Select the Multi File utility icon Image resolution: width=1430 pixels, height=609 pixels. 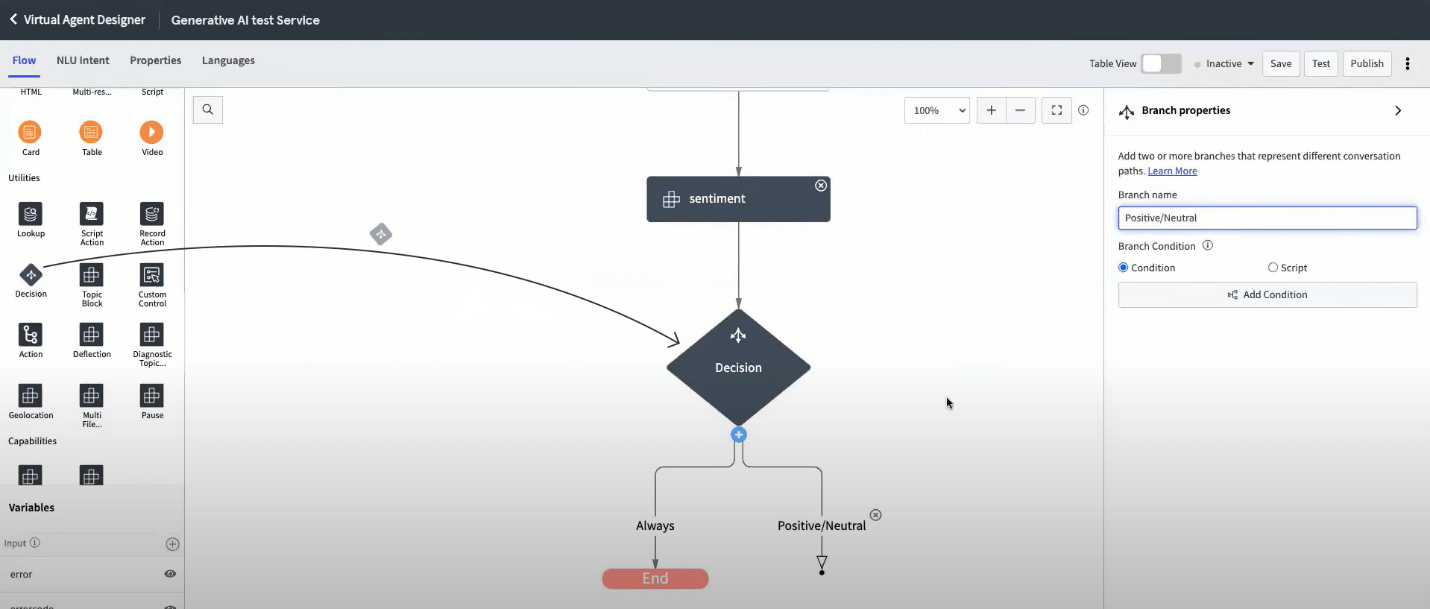(x=91, y=396)
